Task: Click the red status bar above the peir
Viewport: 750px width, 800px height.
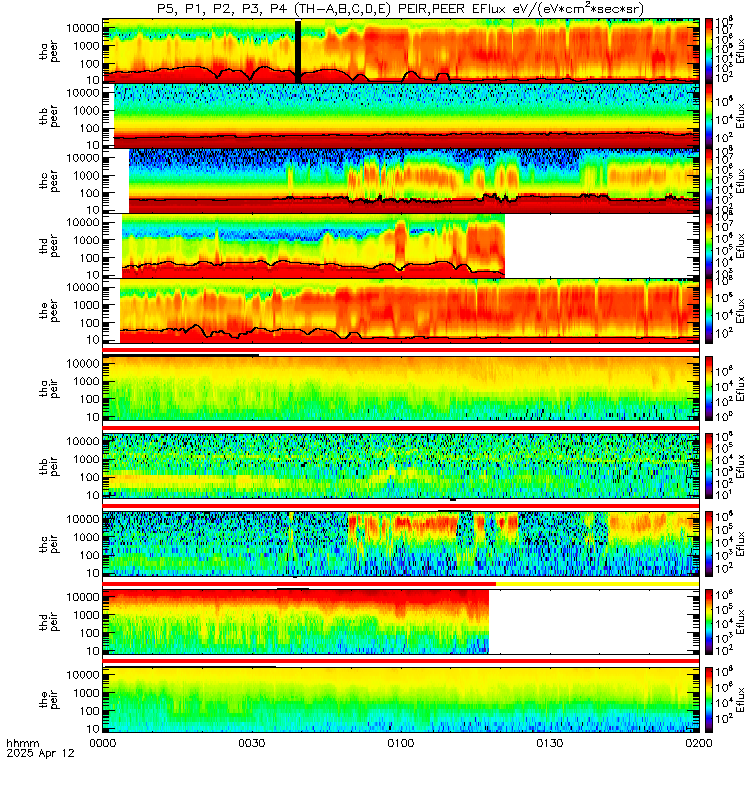Action: click(401, 661)
